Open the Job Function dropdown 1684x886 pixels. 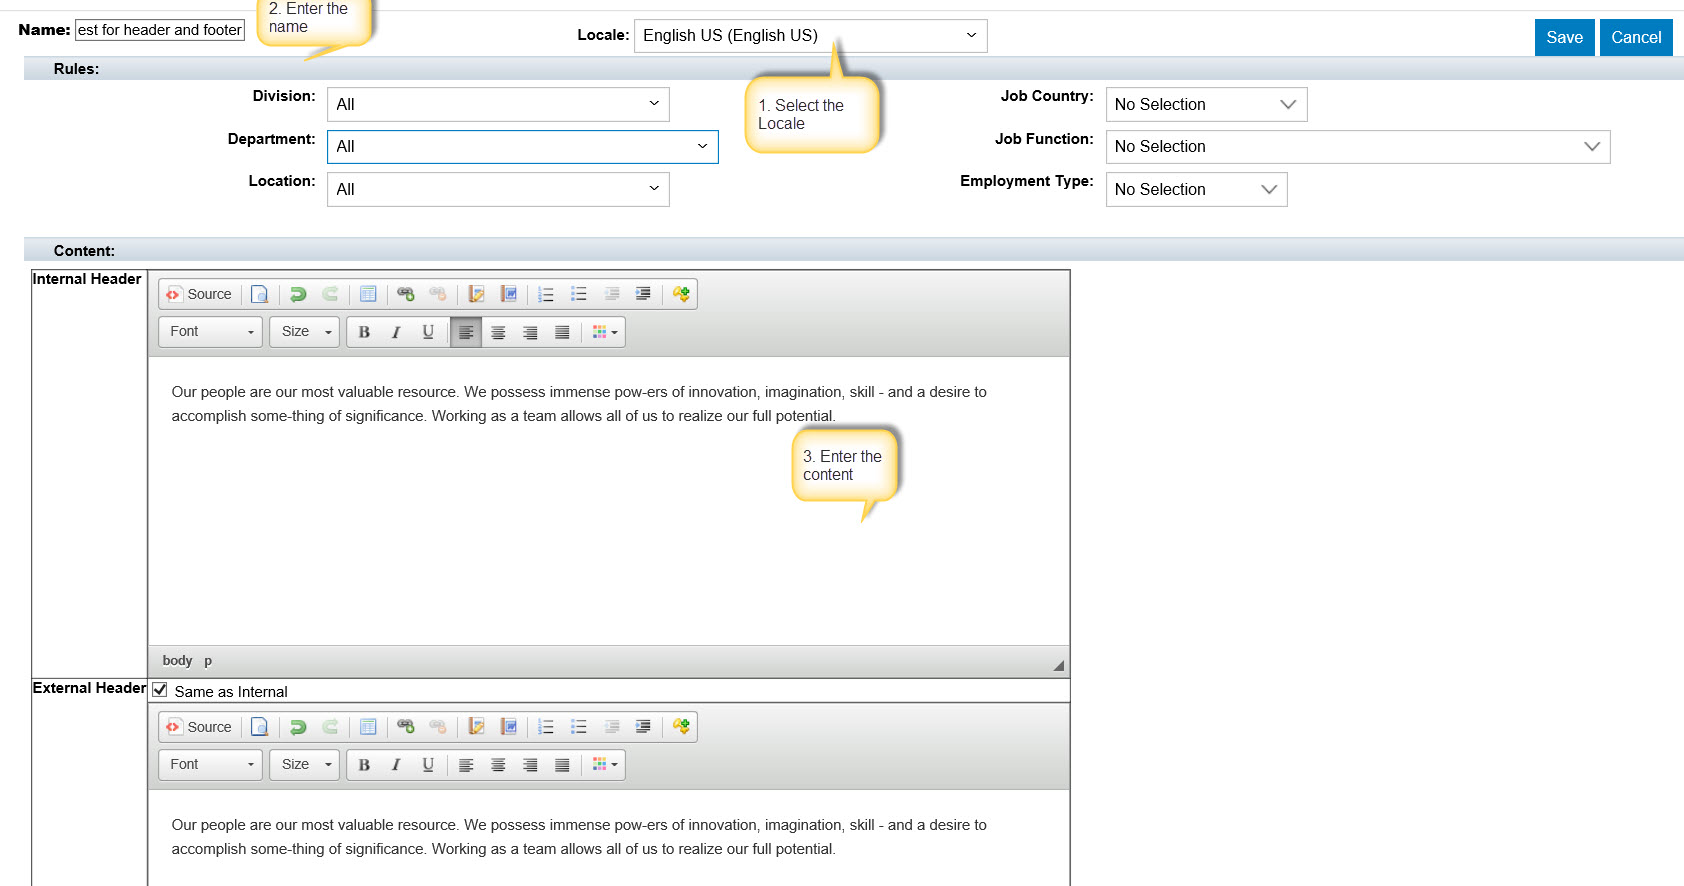tap(1358, 147)
